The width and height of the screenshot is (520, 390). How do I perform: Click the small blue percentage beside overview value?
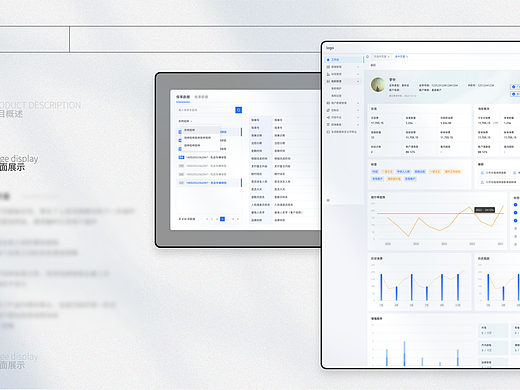click(x=496, y=123)
